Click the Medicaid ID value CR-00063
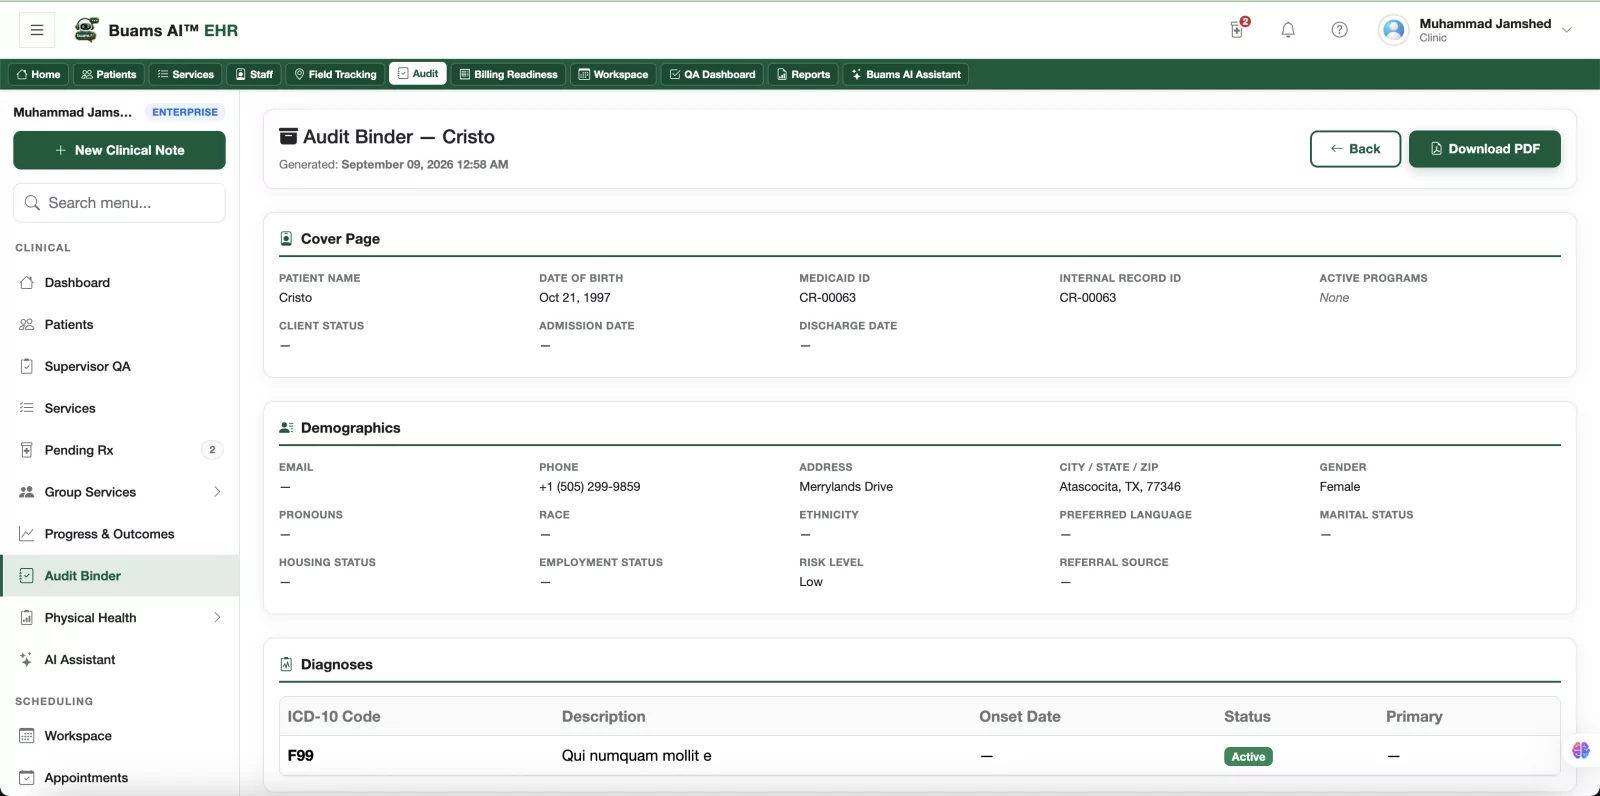This screenshot has width=1600, height=796. (827, 298)
